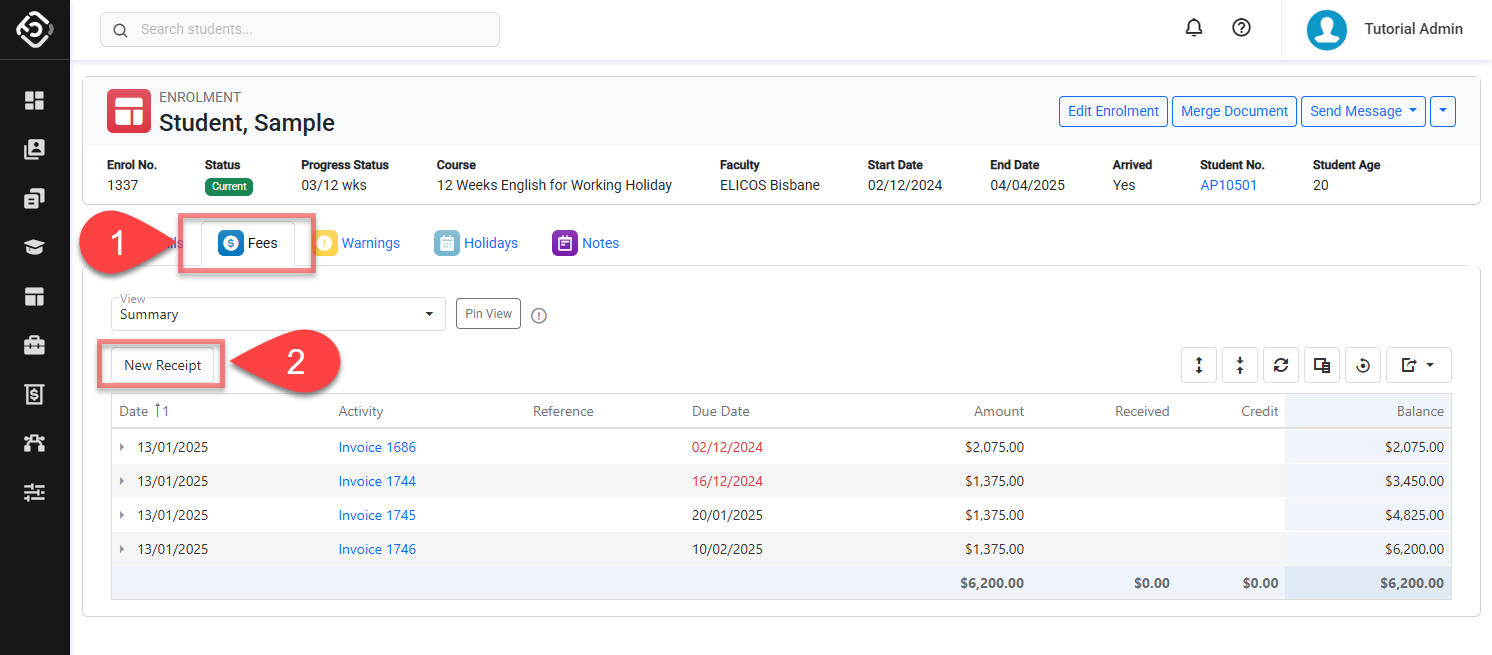Open the help question mark icon
Image resolution: width=1492 pixels, height=655 pixels.
coord(1241,28)
